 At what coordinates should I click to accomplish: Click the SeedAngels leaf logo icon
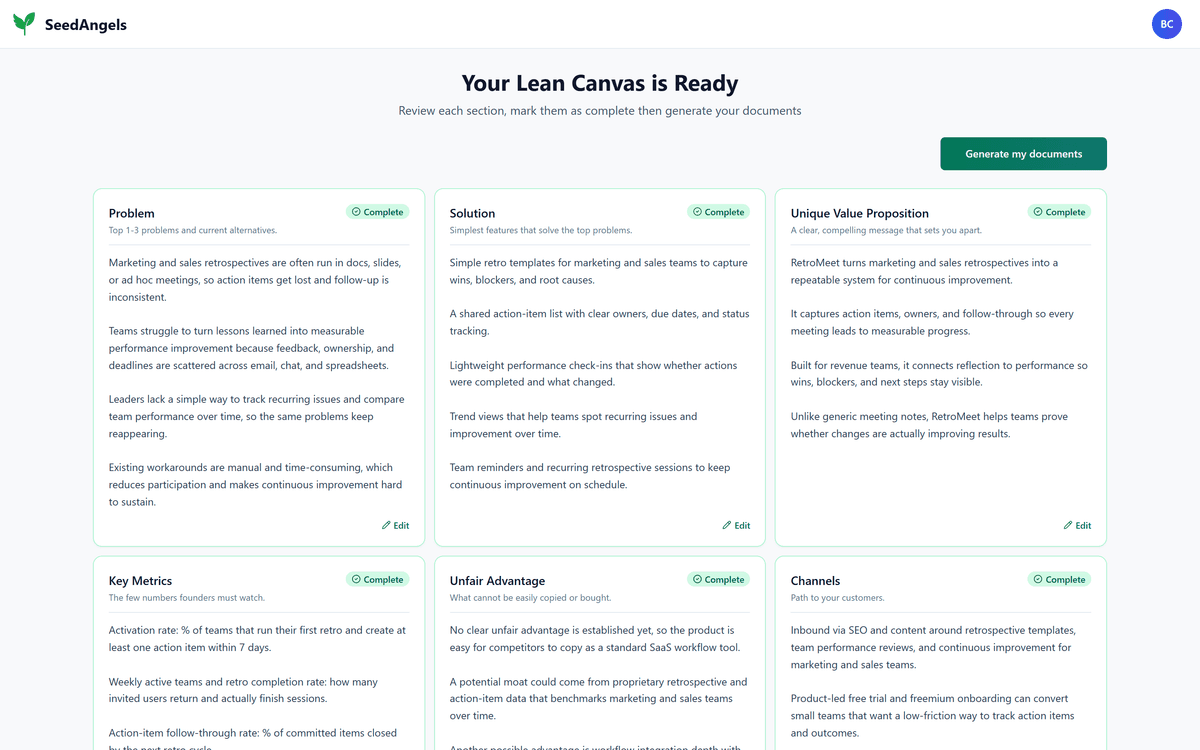pos(24,24)
